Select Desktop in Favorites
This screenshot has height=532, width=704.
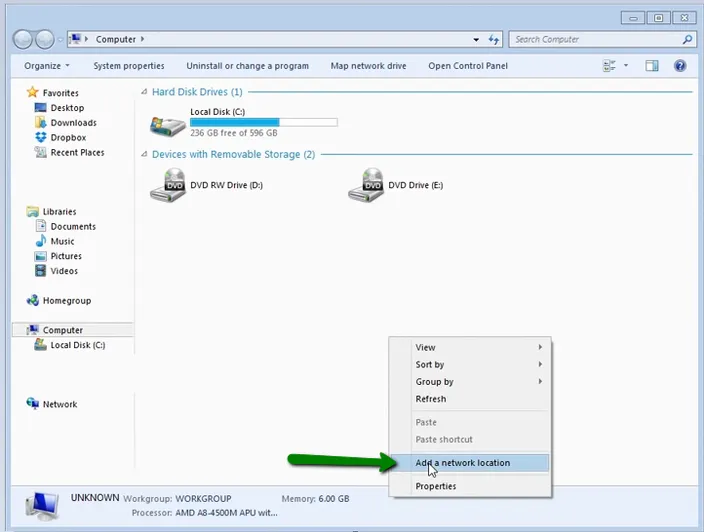67,108
